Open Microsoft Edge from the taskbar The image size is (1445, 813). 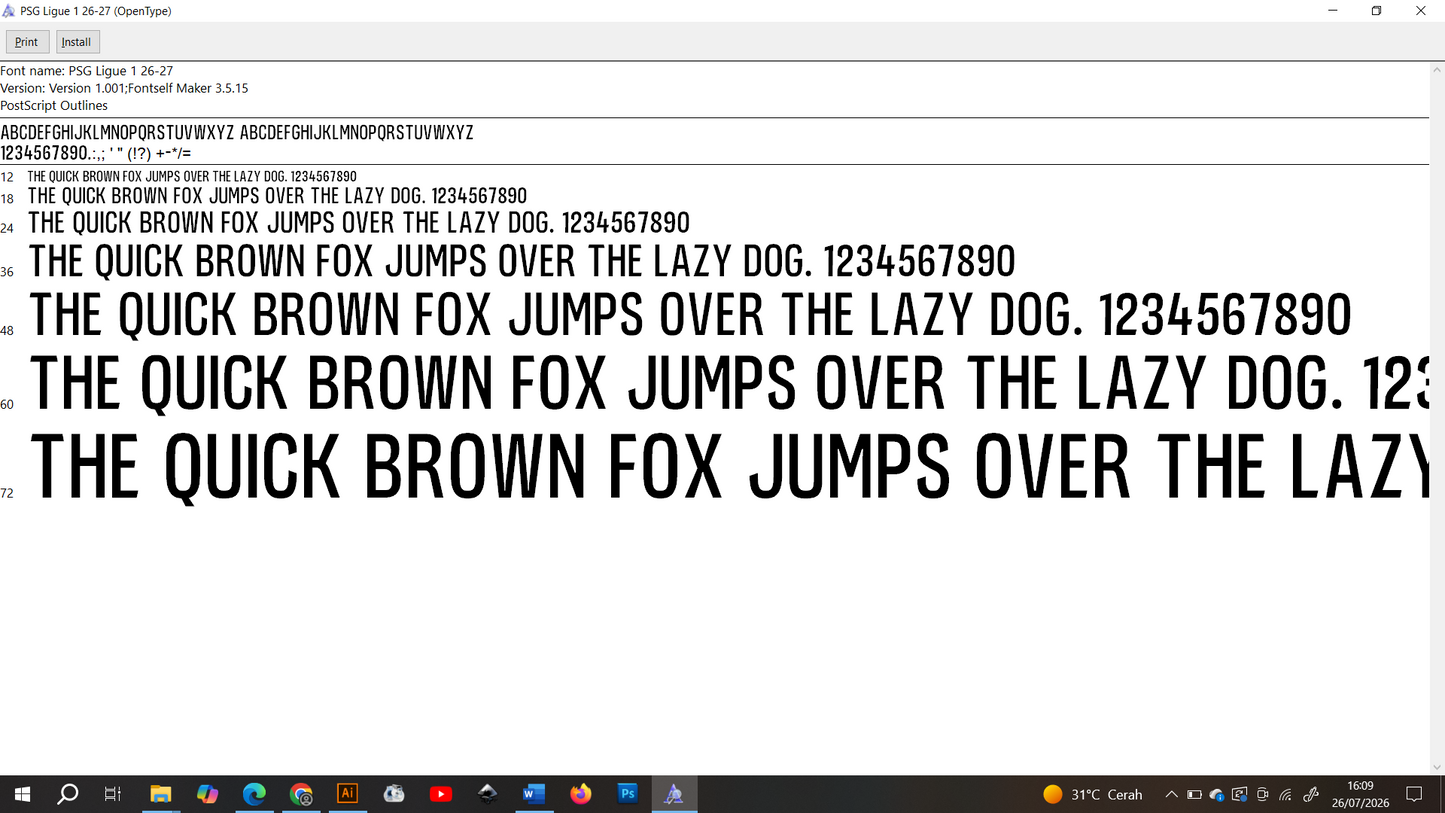pyautogui.click(x=254, y=794)
